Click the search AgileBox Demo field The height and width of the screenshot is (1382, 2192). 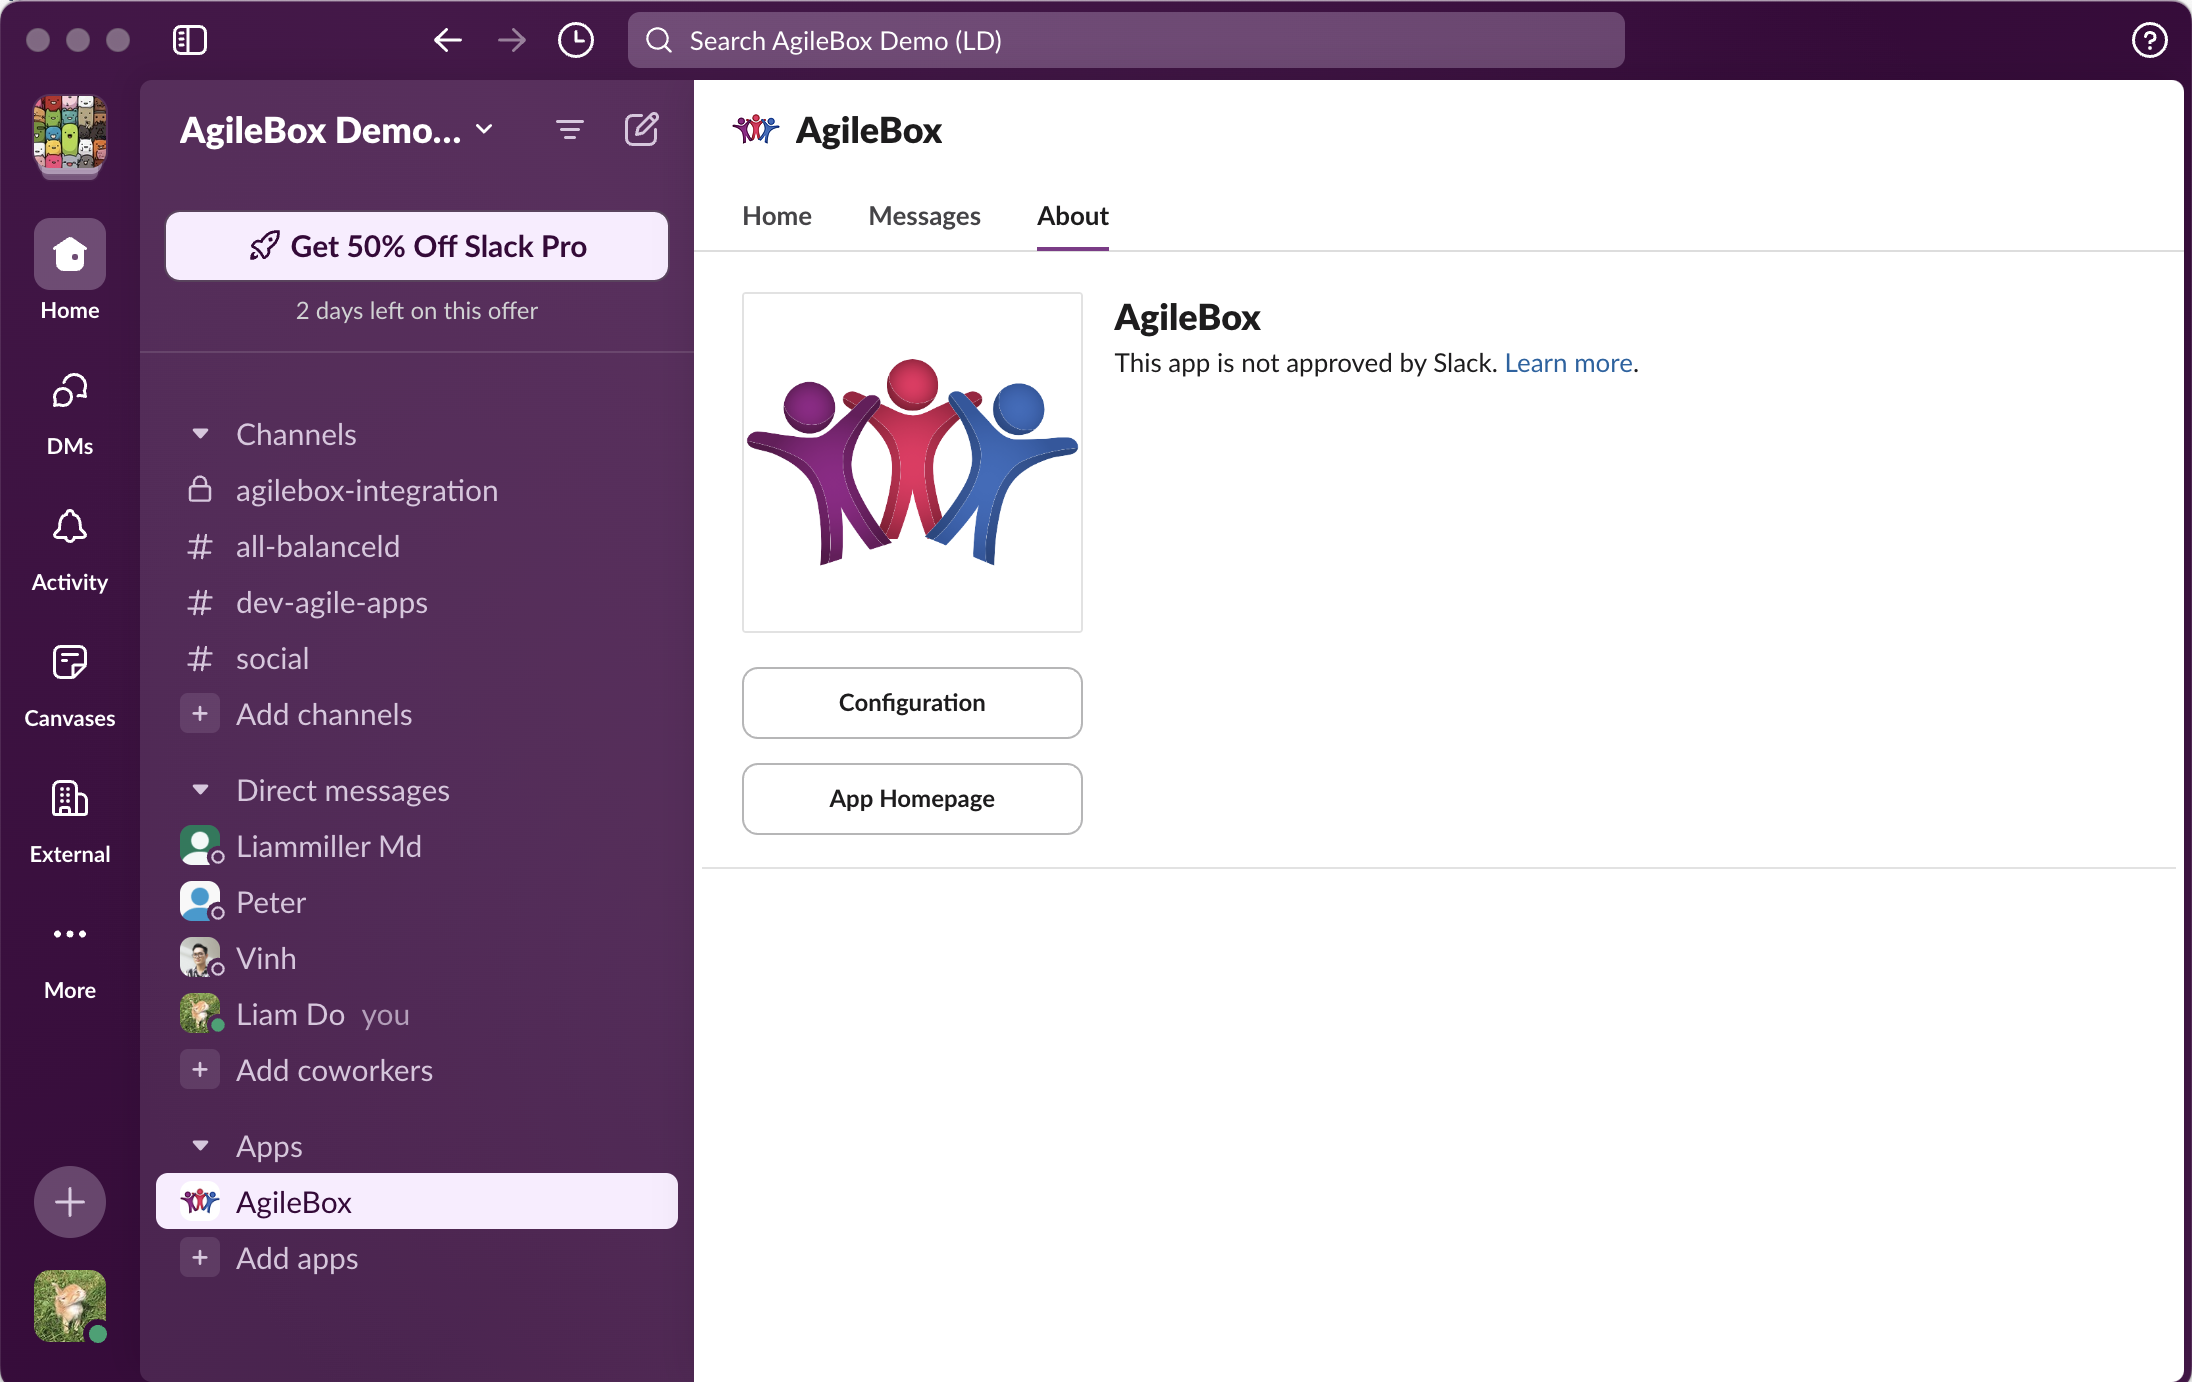(x=1126, y=40)
